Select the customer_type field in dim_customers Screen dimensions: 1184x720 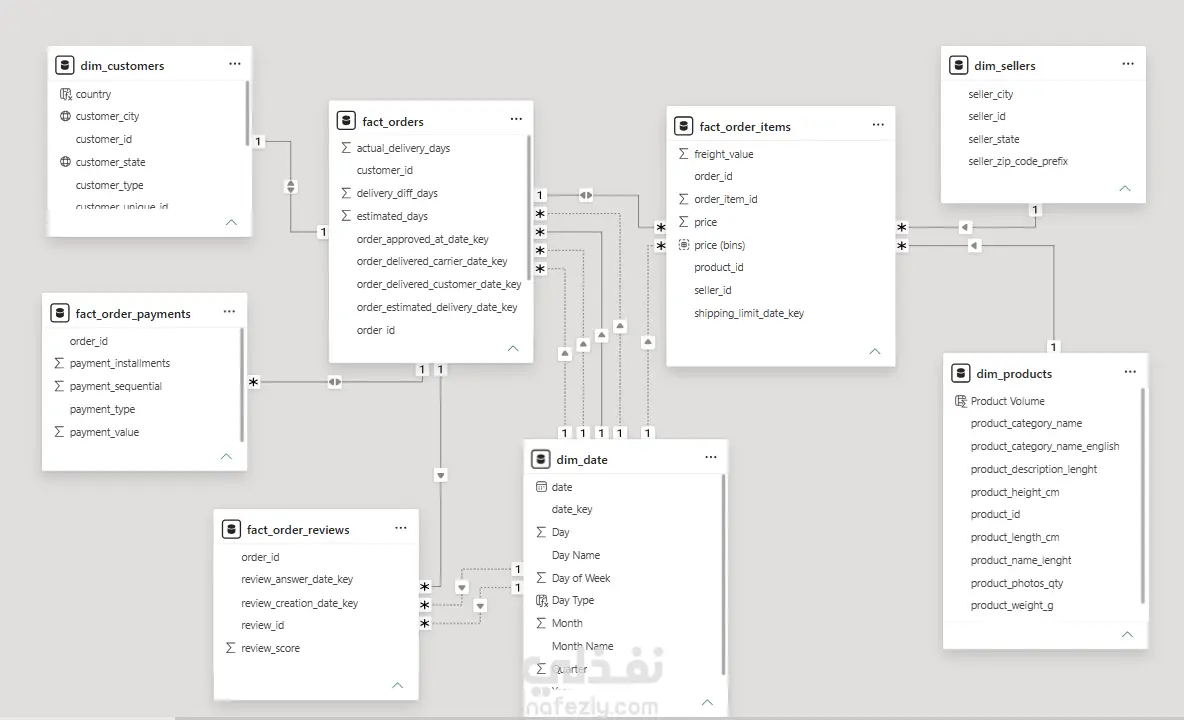pyautogui.click(x=109, y=185)
